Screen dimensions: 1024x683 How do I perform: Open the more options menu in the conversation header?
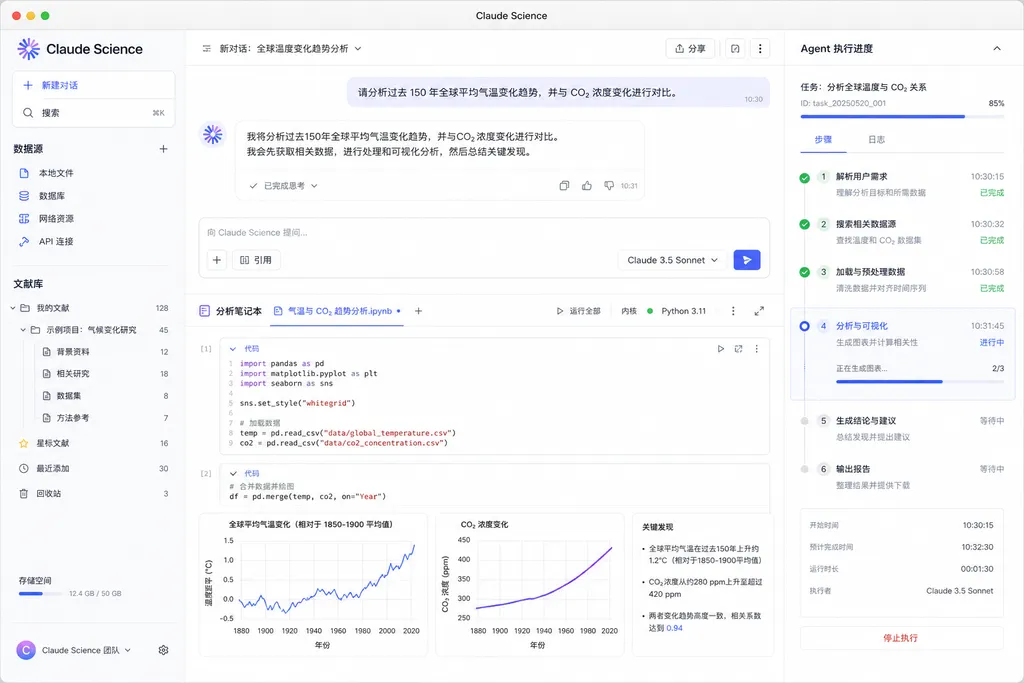[760, 48]
